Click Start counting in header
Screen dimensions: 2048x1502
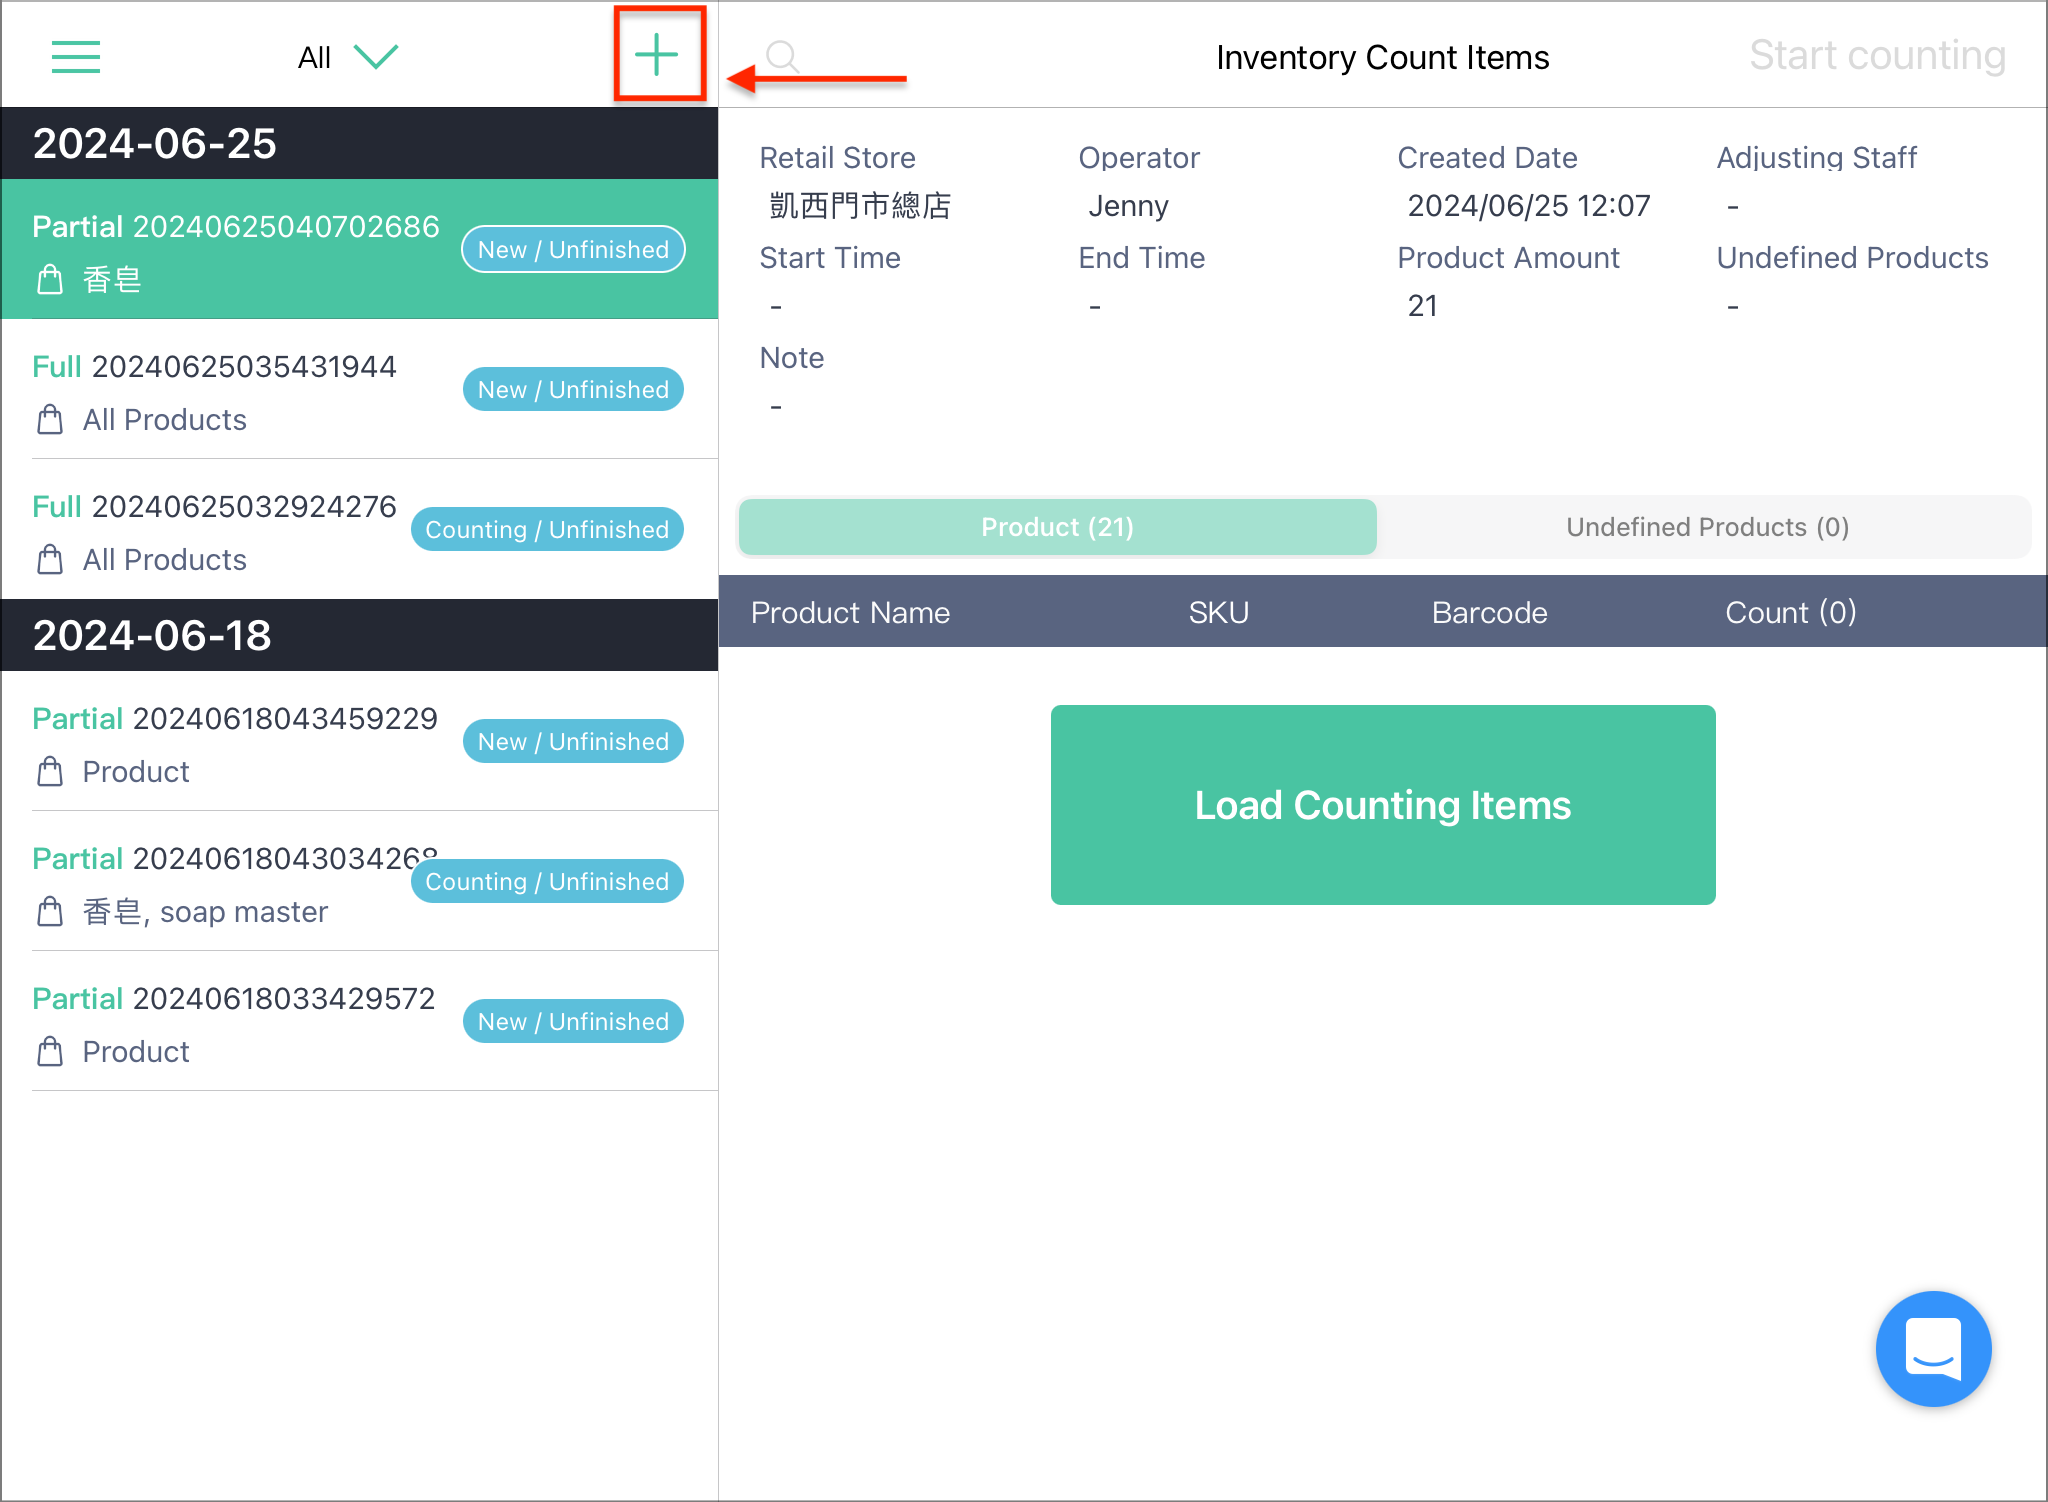(x=1877, y=56)
